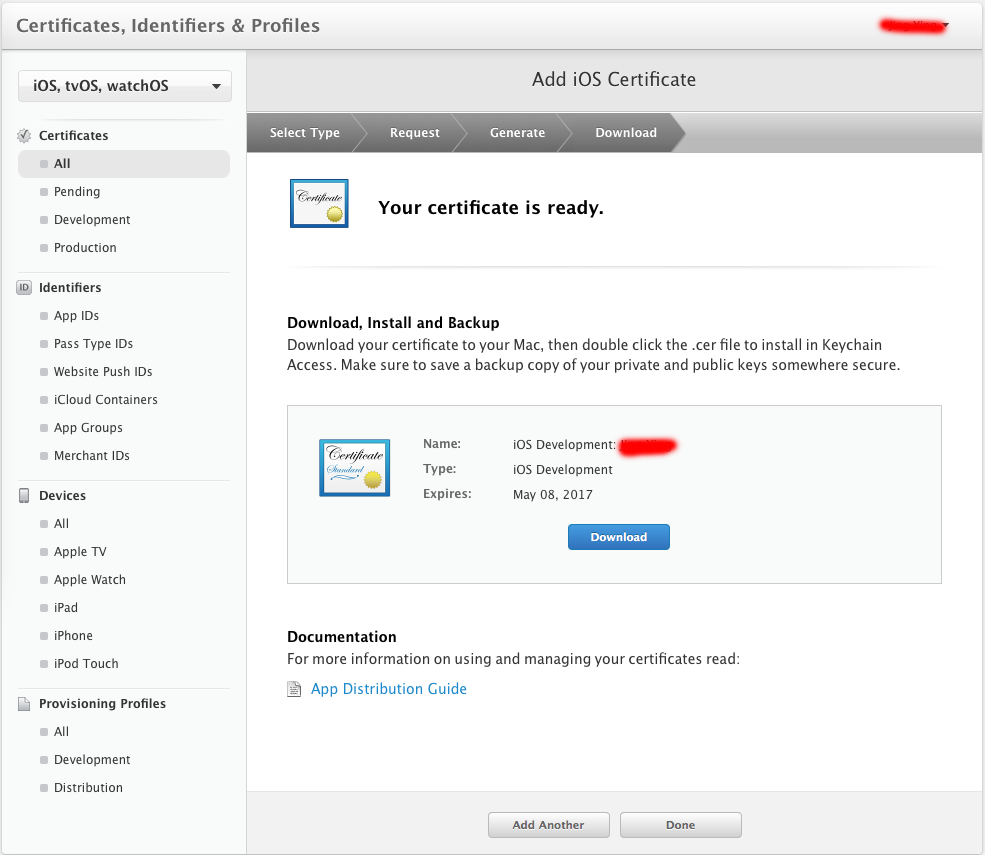The width and height of the screenshot is (985, 855).
Task: Select Pending under Certificates
Action: pos(77,192)
